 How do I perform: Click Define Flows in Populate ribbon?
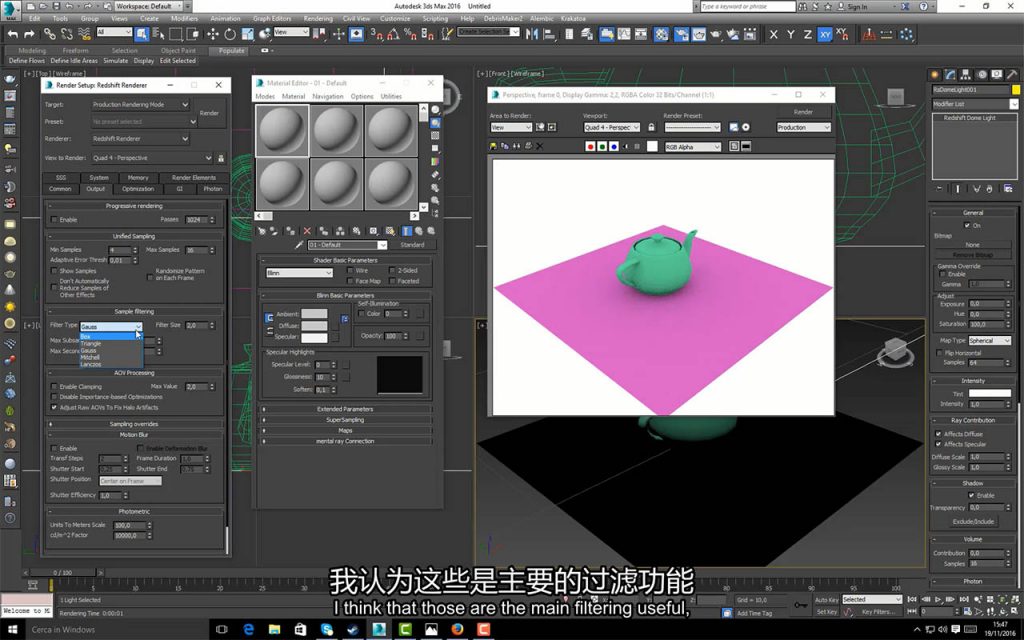[x=27, y=61]
